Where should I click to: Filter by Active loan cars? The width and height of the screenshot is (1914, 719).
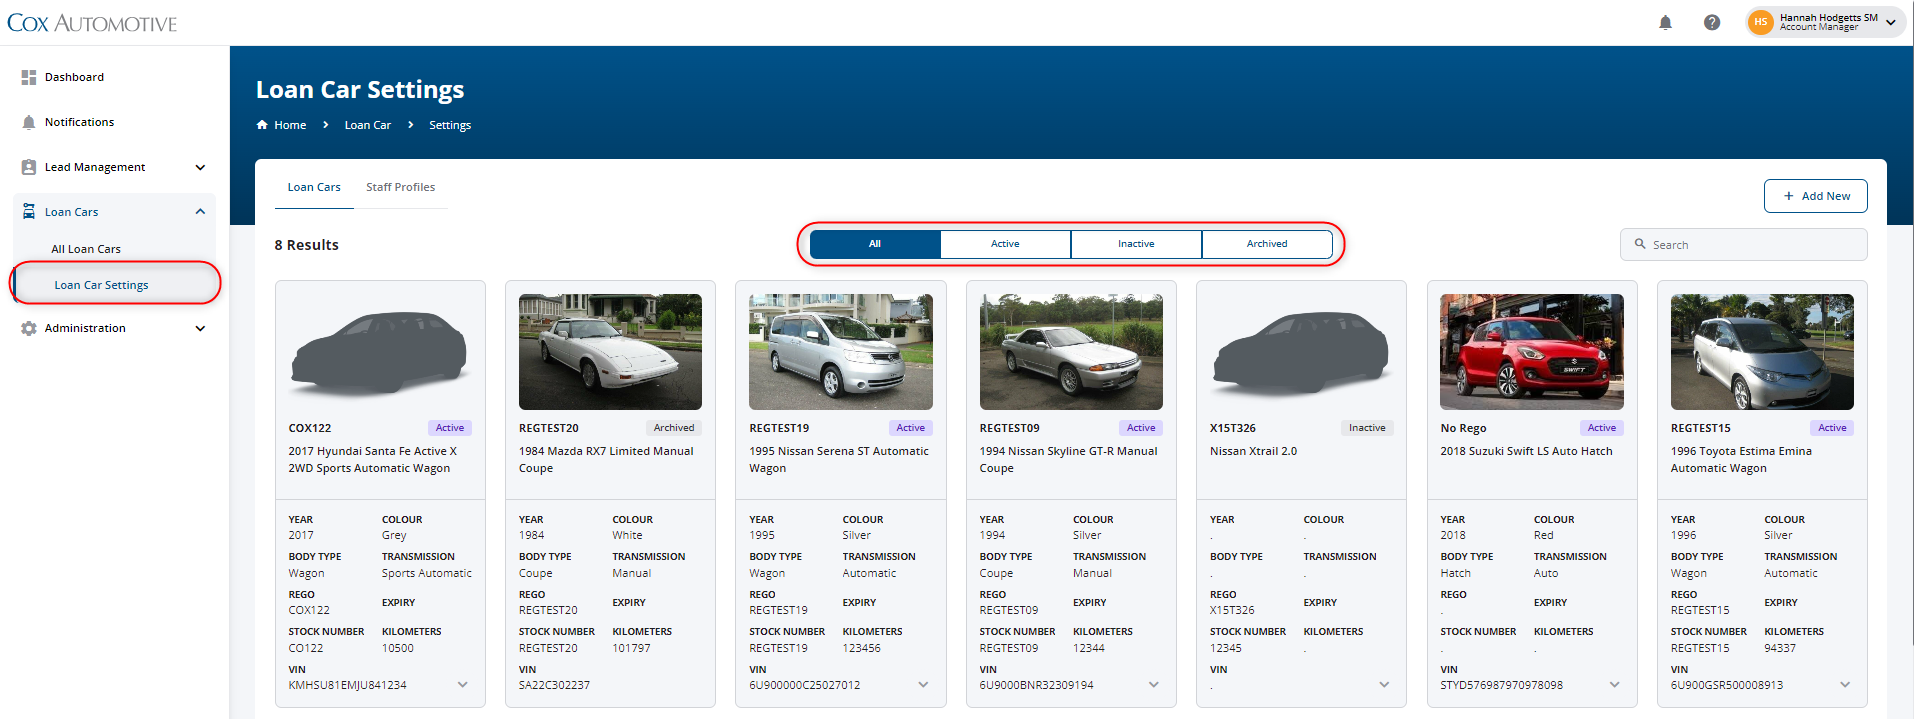point(1006,244)
